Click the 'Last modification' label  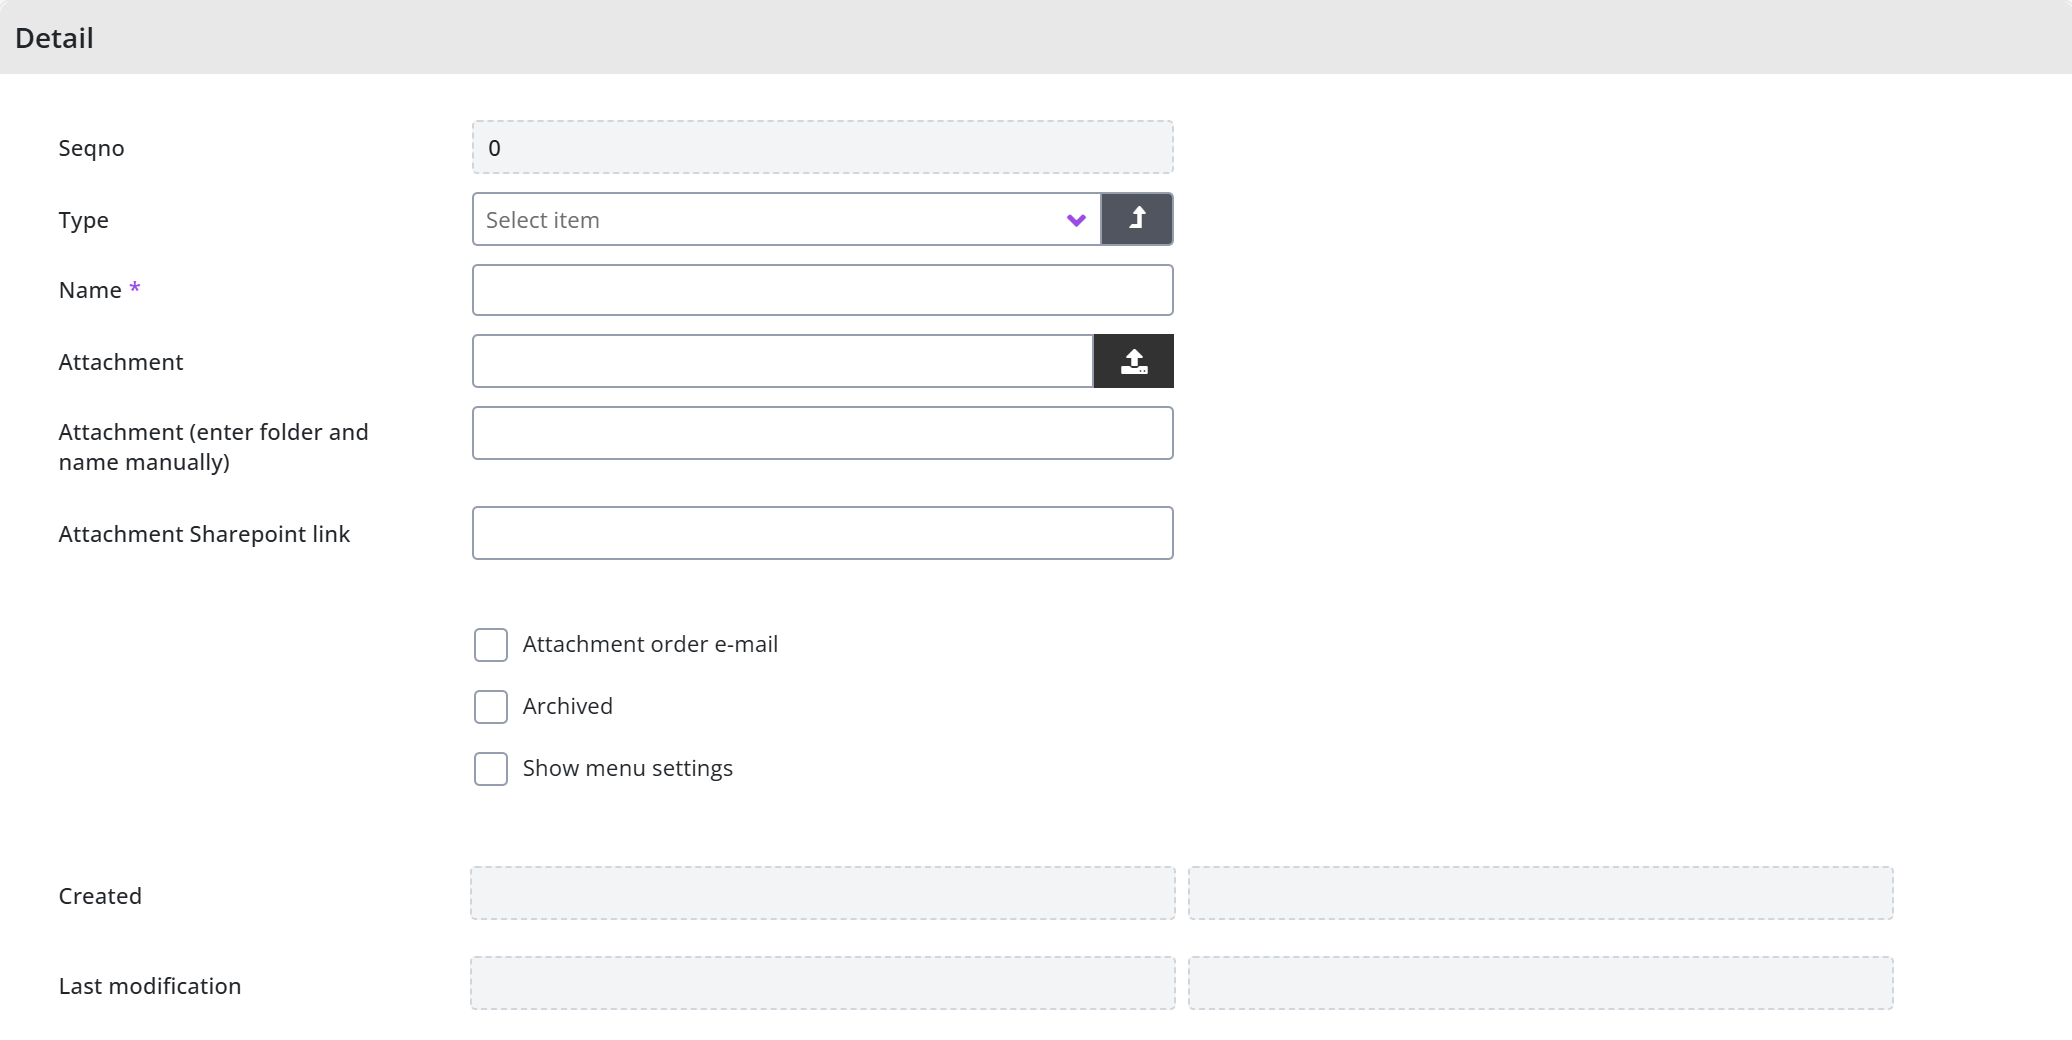tap(150, 986)
